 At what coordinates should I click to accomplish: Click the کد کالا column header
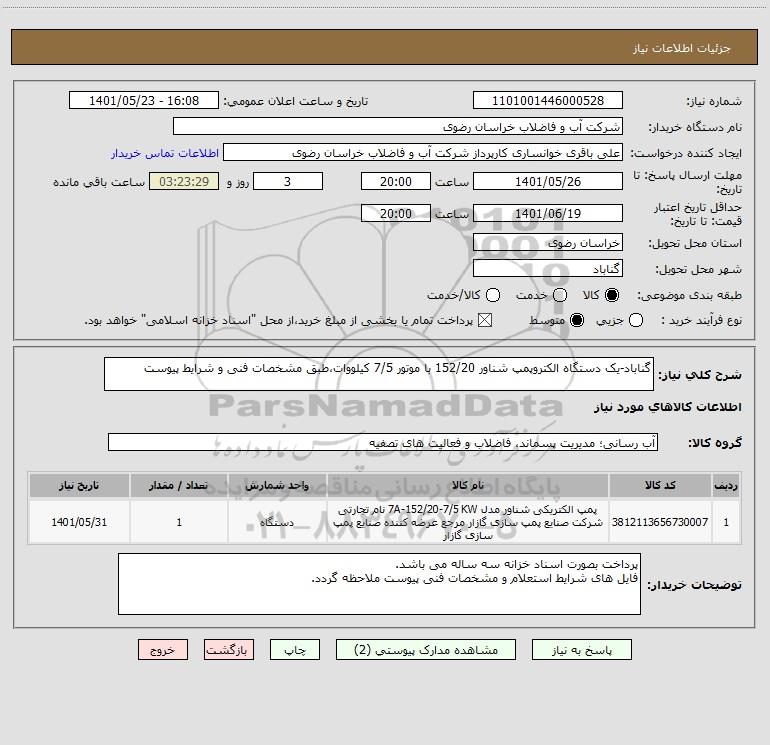(660, 485)
